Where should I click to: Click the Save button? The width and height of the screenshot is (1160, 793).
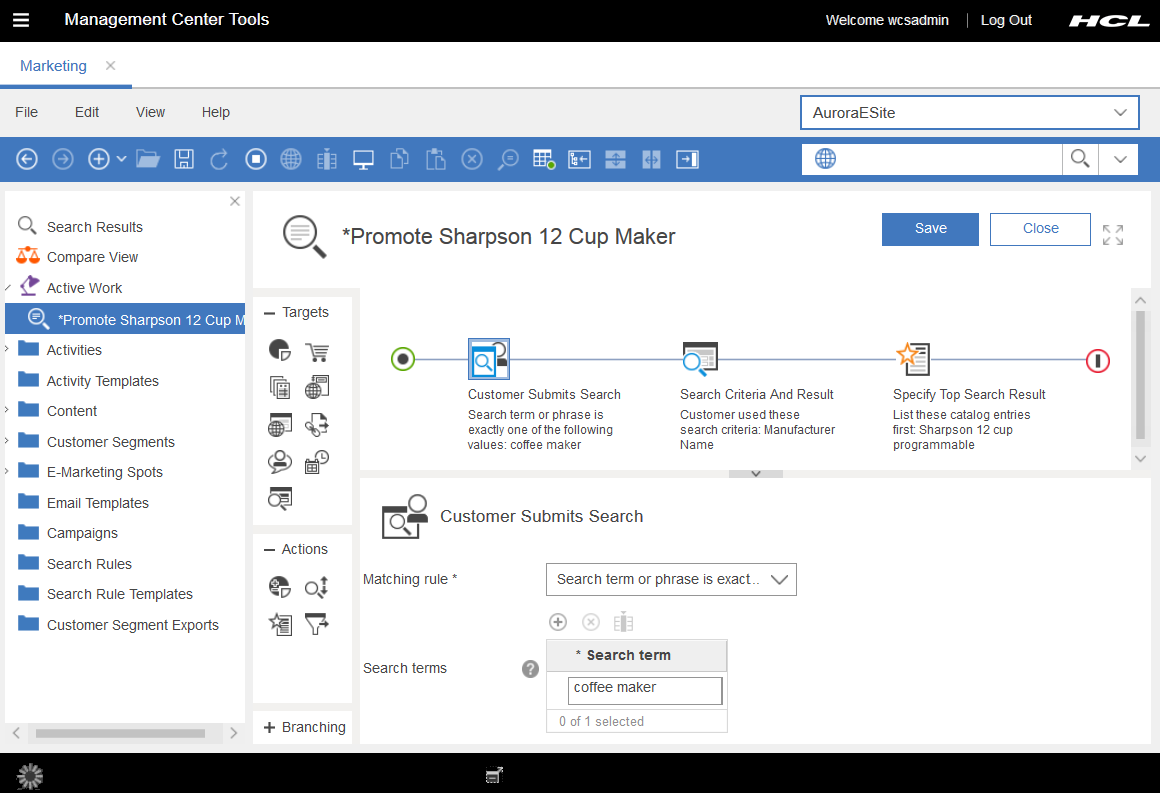[x=930, y=229]
